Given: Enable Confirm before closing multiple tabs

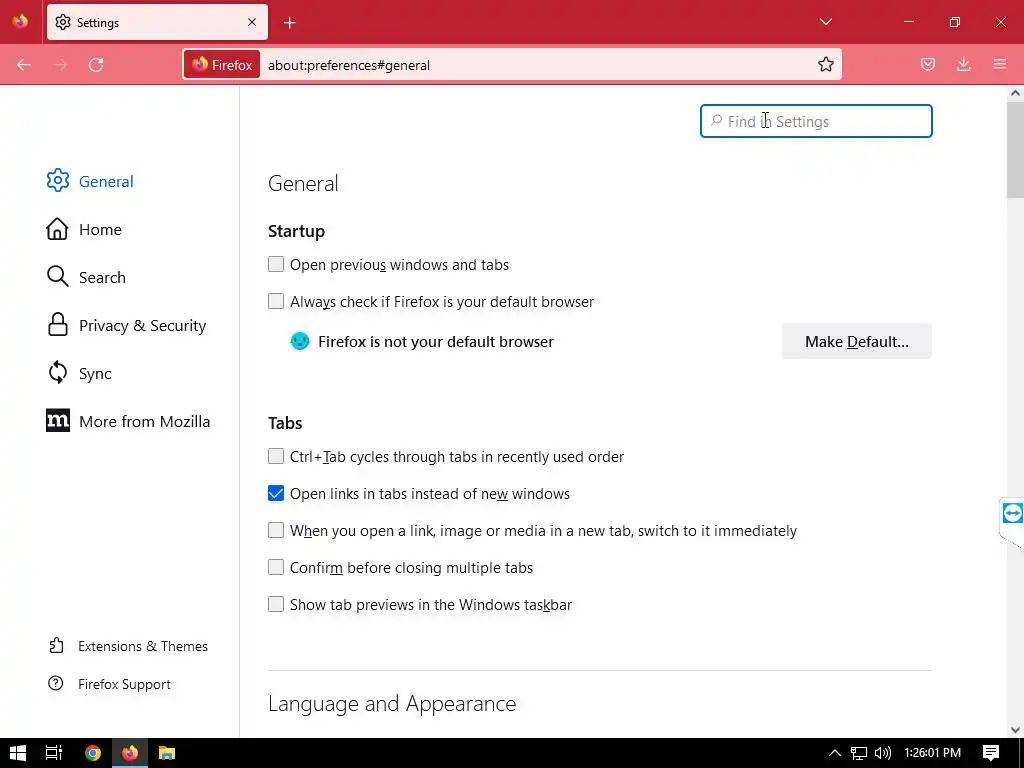Looking at the screenshot, I should (x=276, y=567).
